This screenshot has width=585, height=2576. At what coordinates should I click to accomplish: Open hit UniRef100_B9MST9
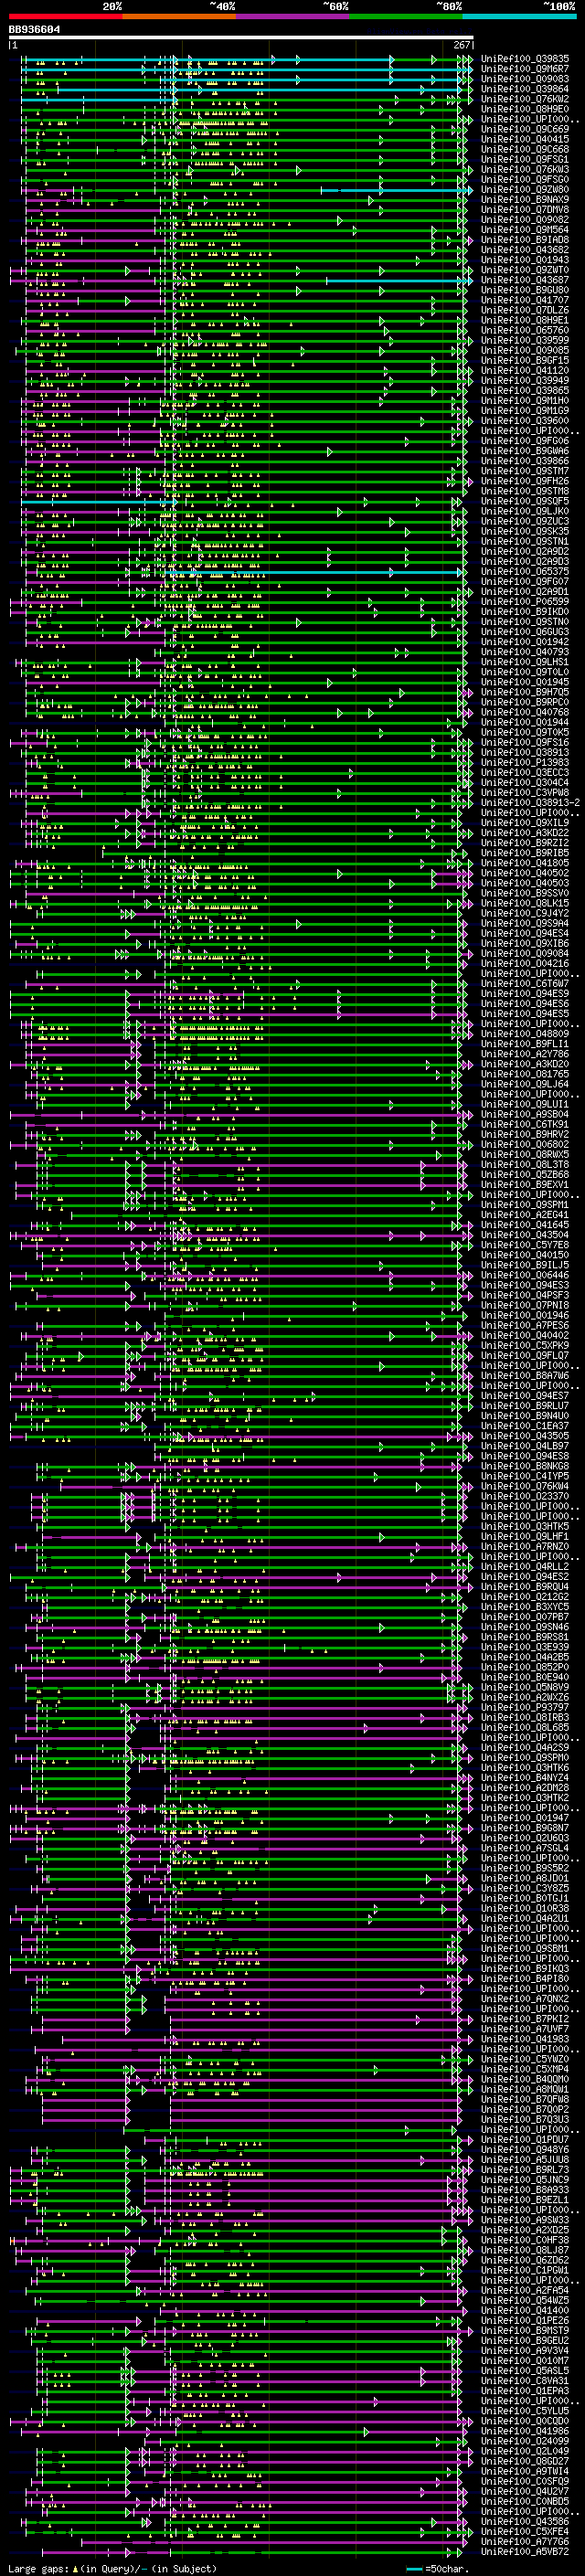(x=525, y=2331)
